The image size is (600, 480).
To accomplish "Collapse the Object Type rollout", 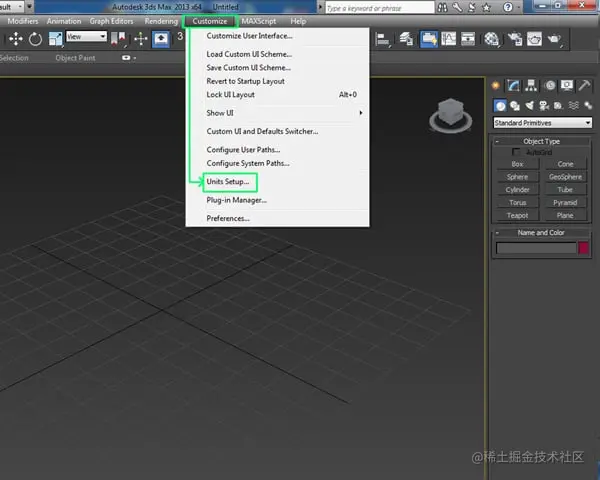I will [x=497, y=142].
